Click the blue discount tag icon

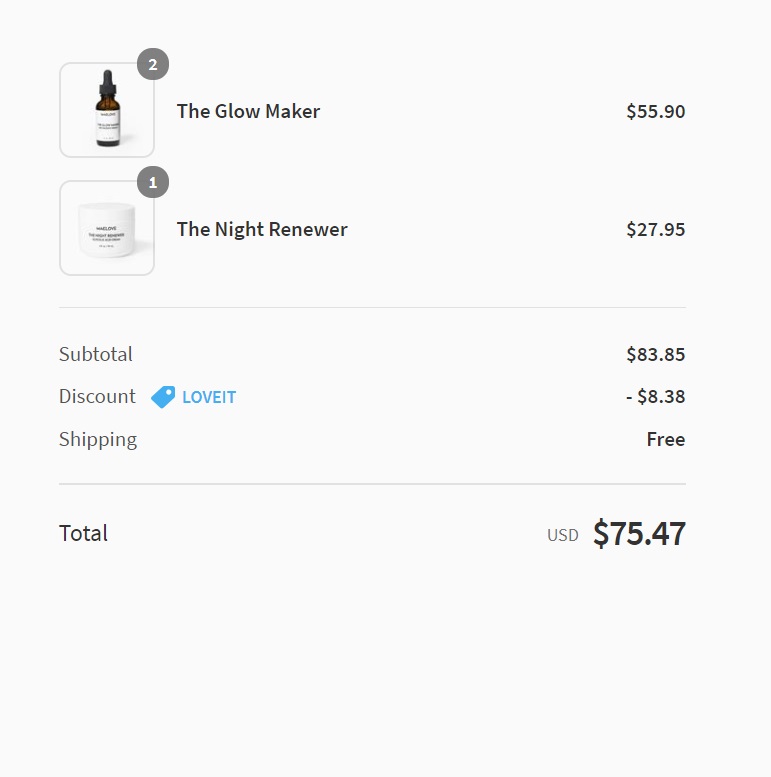(x=163, y=397)
